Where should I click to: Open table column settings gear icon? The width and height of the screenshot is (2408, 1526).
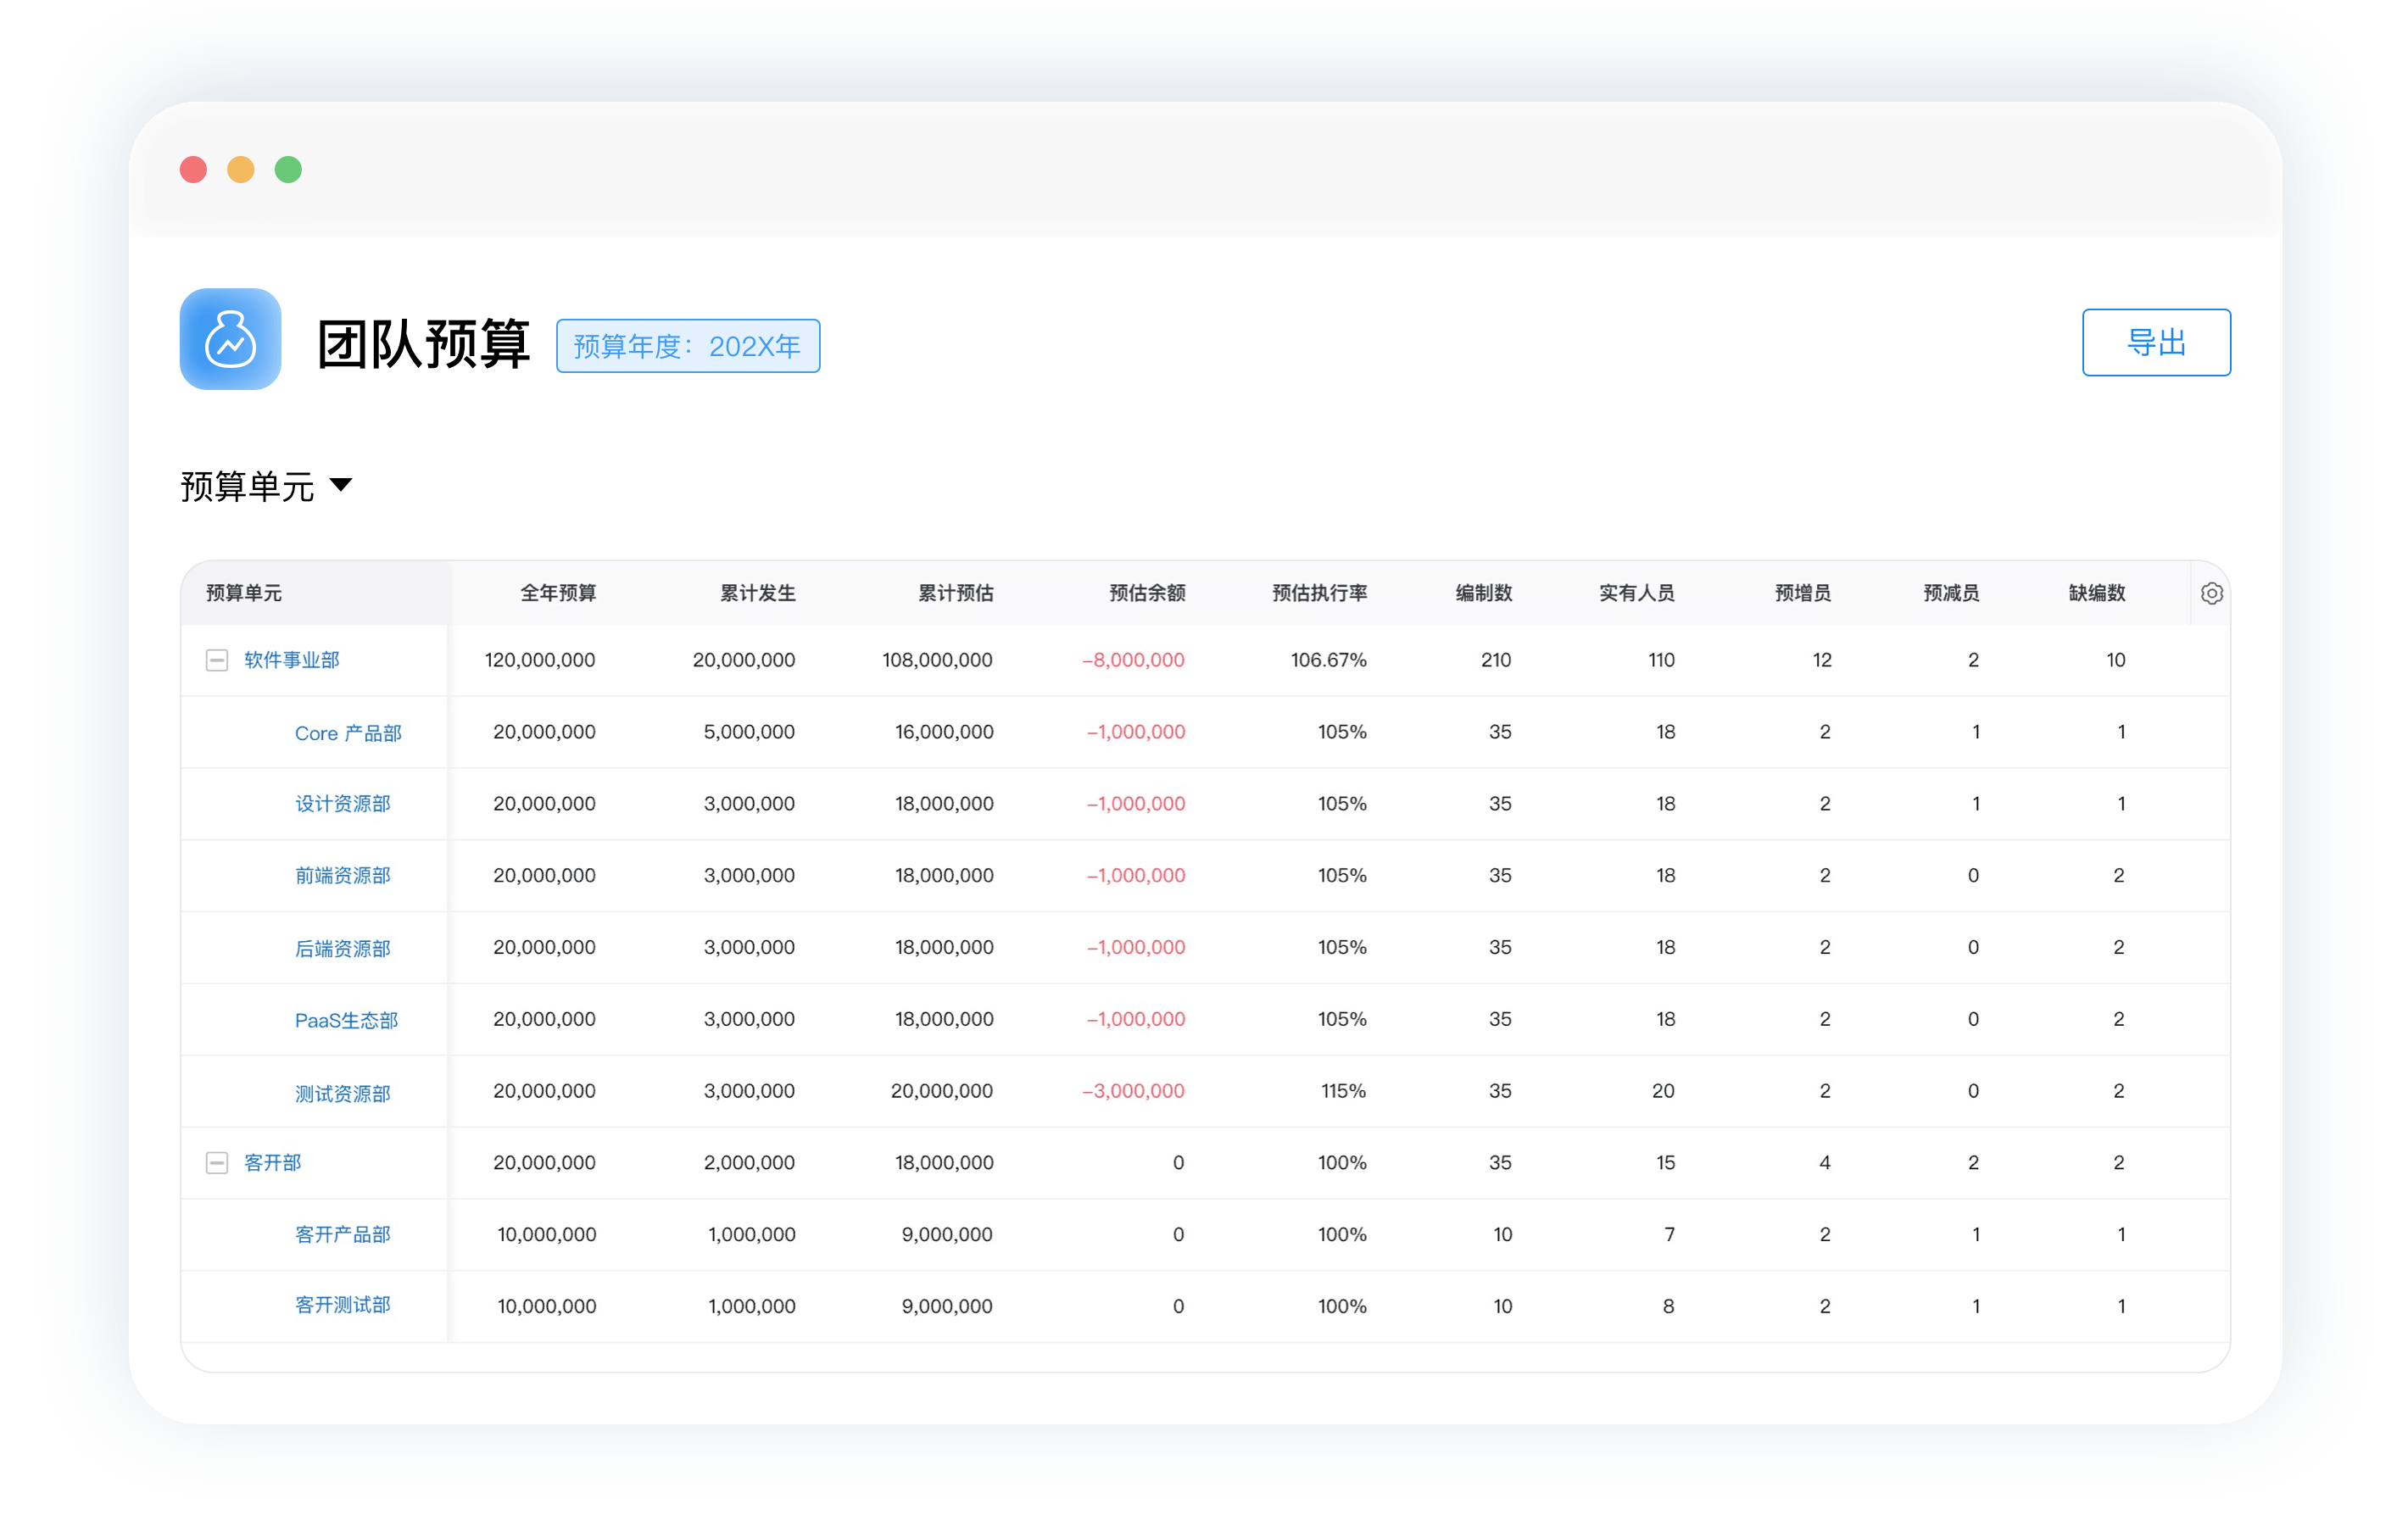tap(2211, 594)
